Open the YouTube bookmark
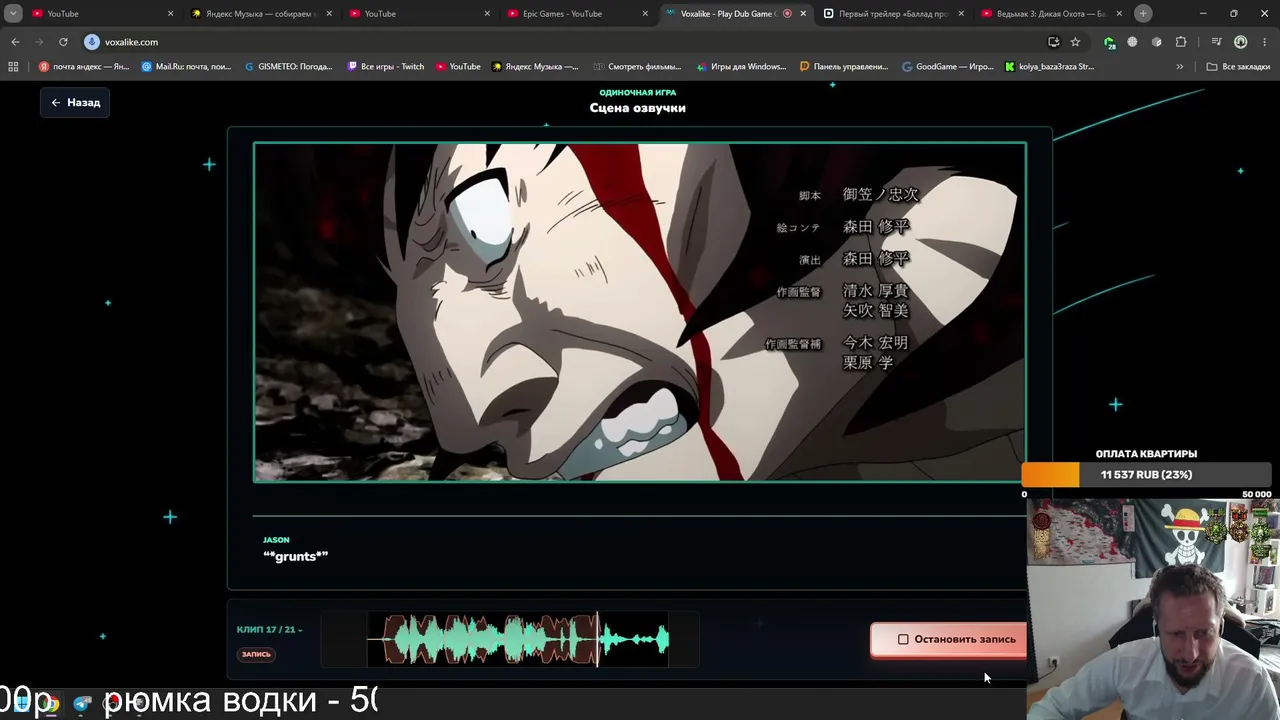This screenshot has width=1280, height=720. coord(457,67)
